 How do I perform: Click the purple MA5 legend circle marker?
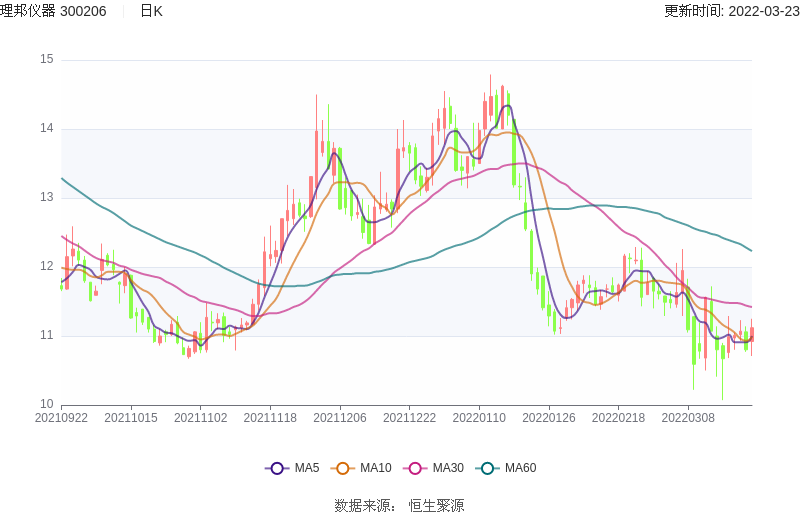(x=277, y=468)
